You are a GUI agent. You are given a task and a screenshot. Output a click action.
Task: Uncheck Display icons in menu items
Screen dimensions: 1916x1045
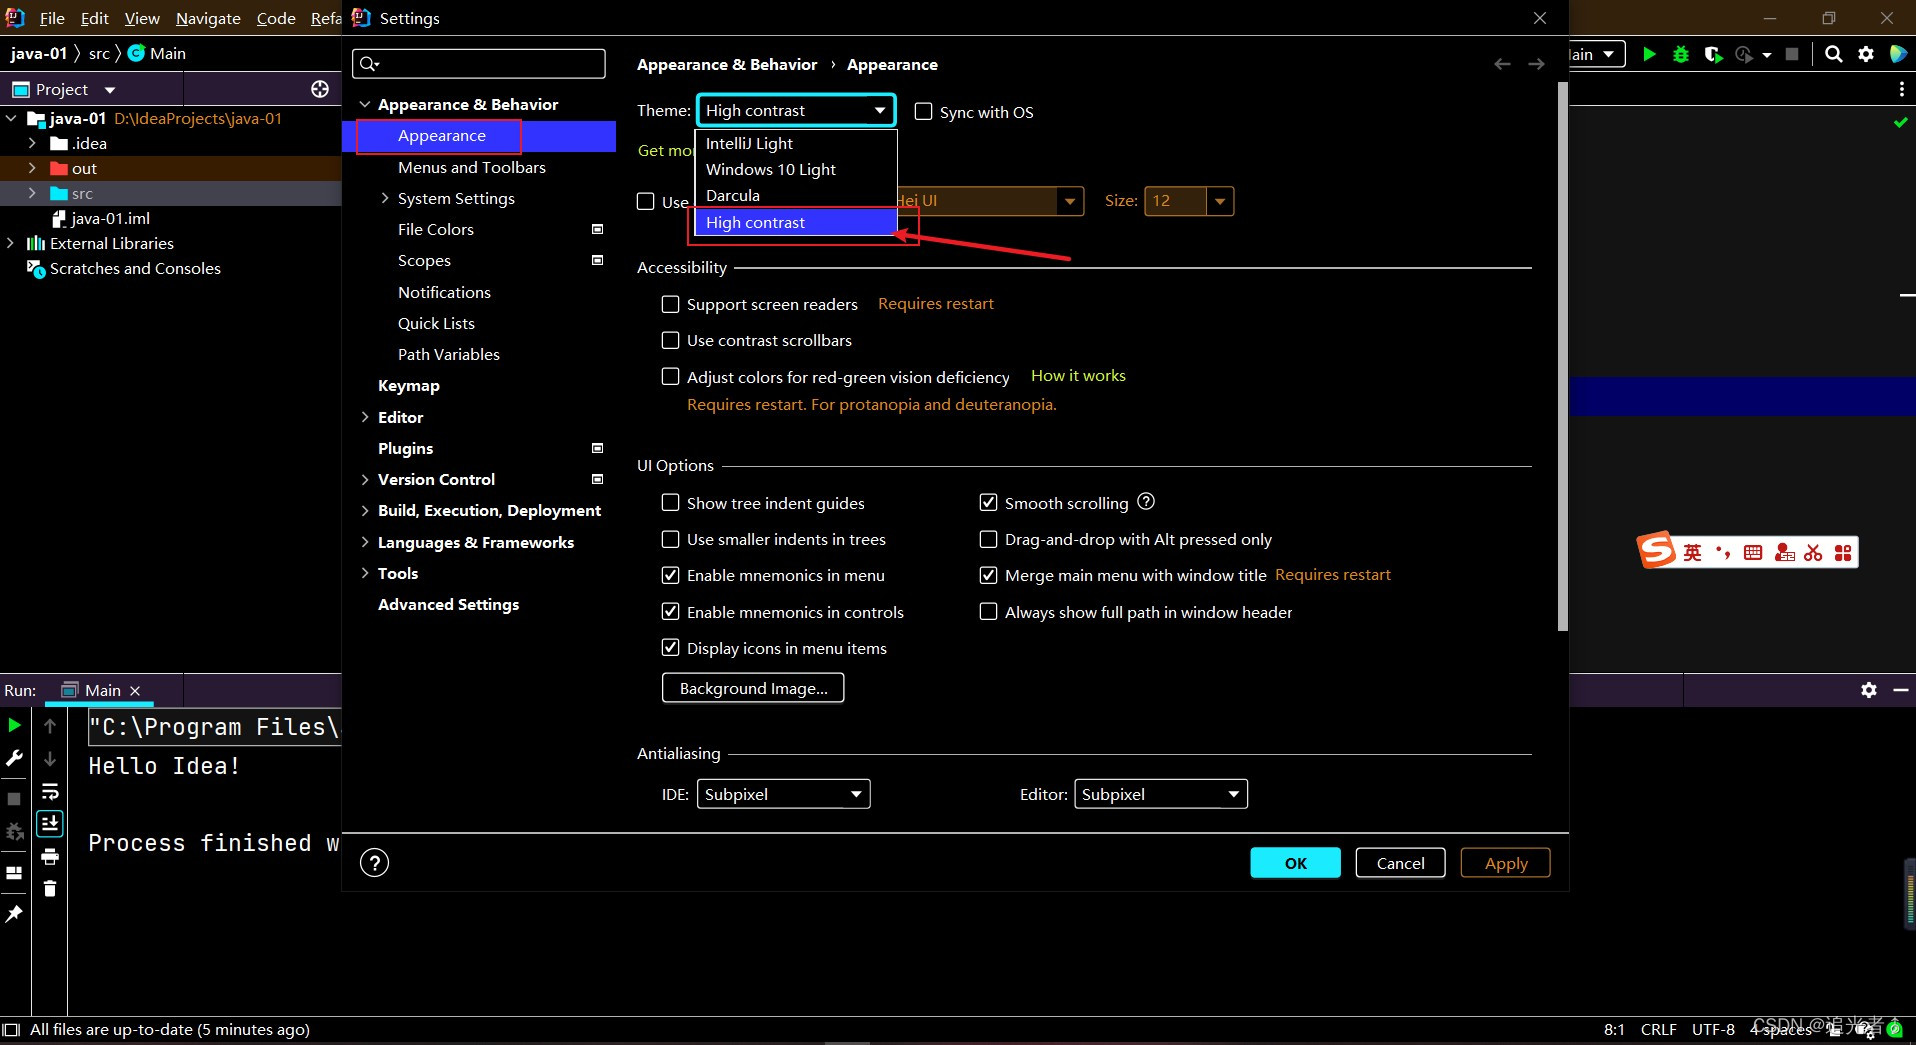coord(671,648)
